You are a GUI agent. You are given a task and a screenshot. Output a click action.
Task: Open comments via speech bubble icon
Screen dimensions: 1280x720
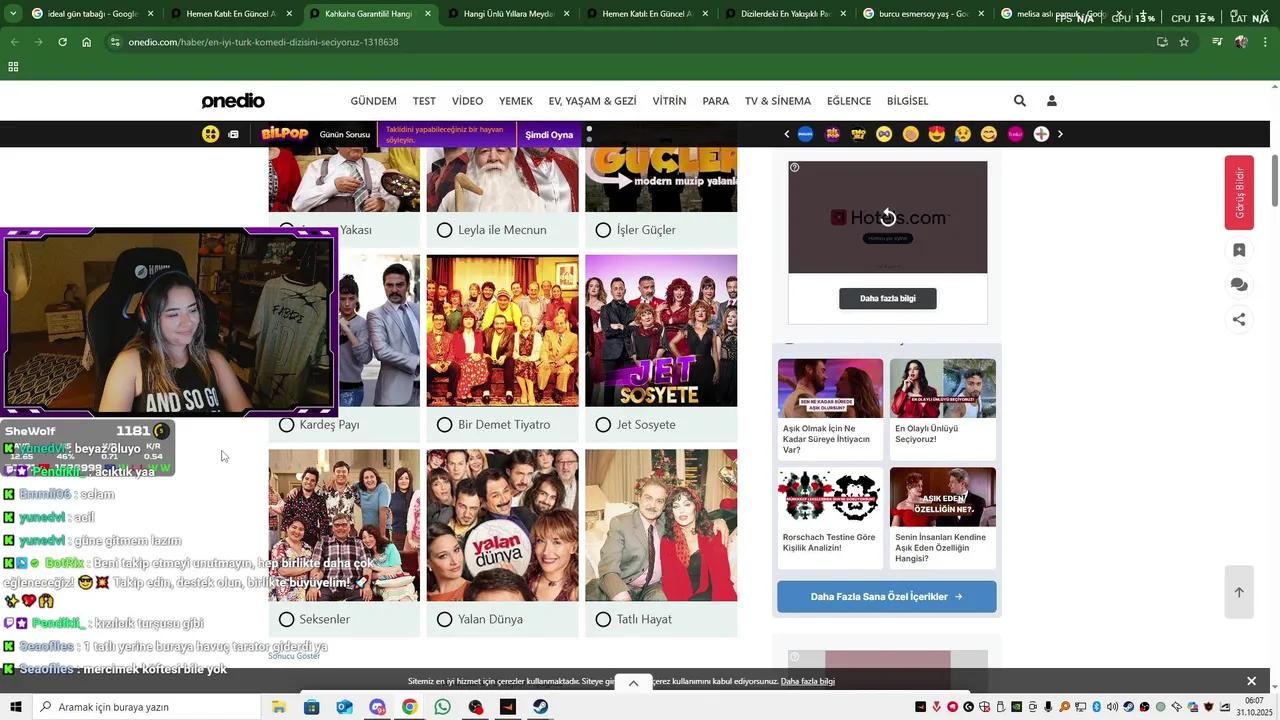pyautogui.click(x=1239, y=285)
